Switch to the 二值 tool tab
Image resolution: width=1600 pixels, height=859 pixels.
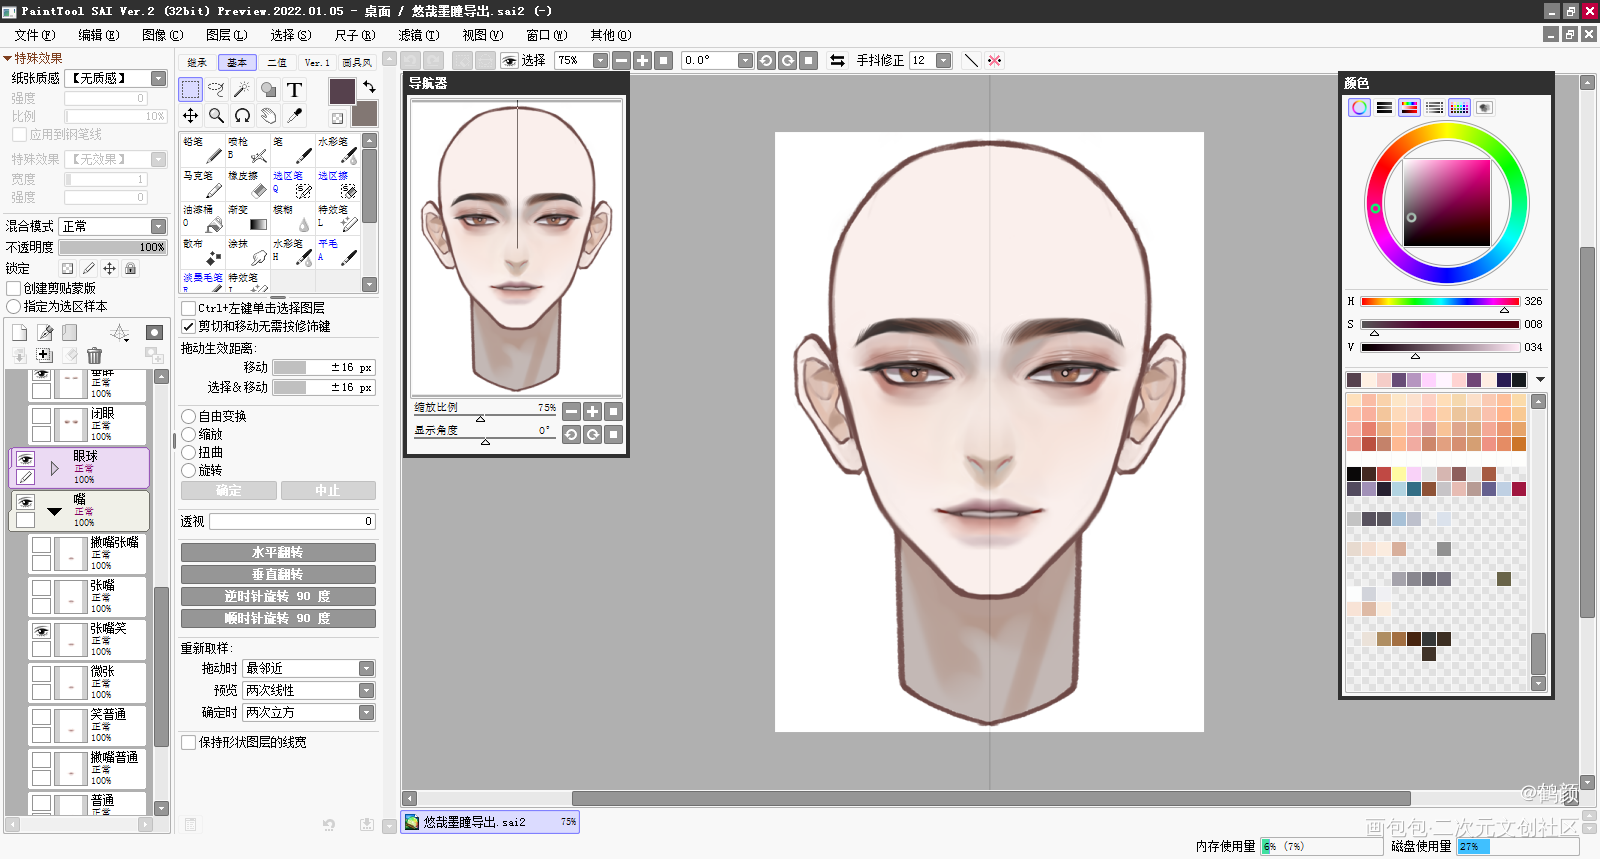pos(277,63)
